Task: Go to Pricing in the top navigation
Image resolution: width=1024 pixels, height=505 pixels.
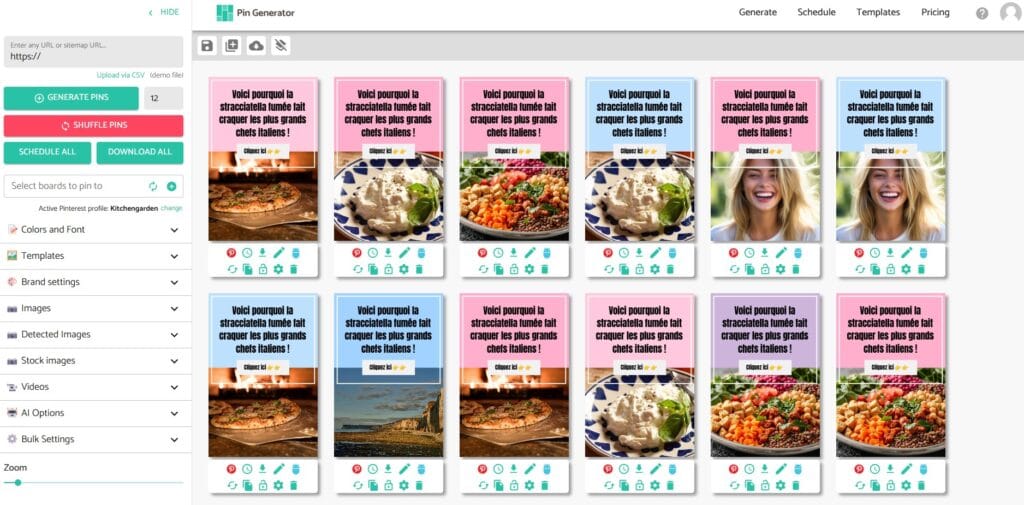Action: coord(935,13)
